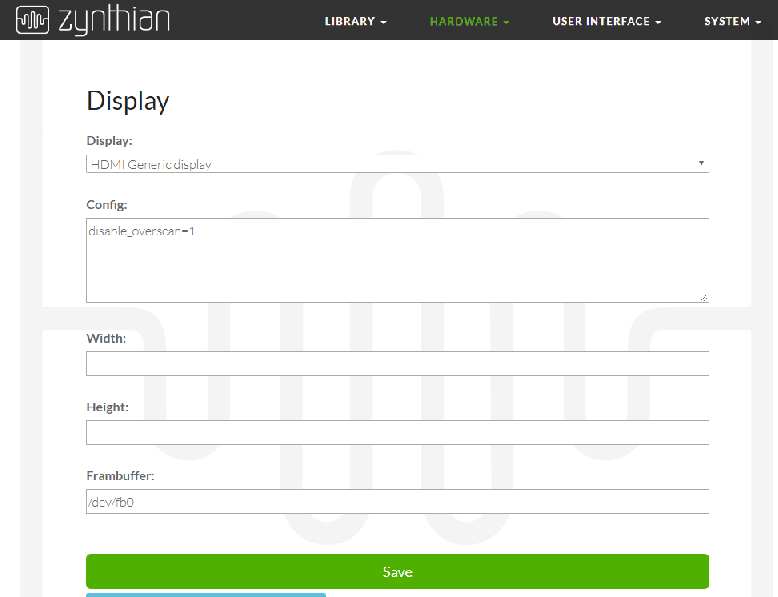Viewport: 778px width, 597px height.
Task: Focus the Width input field
Action: pyautogui.click(x=397, y=363)
